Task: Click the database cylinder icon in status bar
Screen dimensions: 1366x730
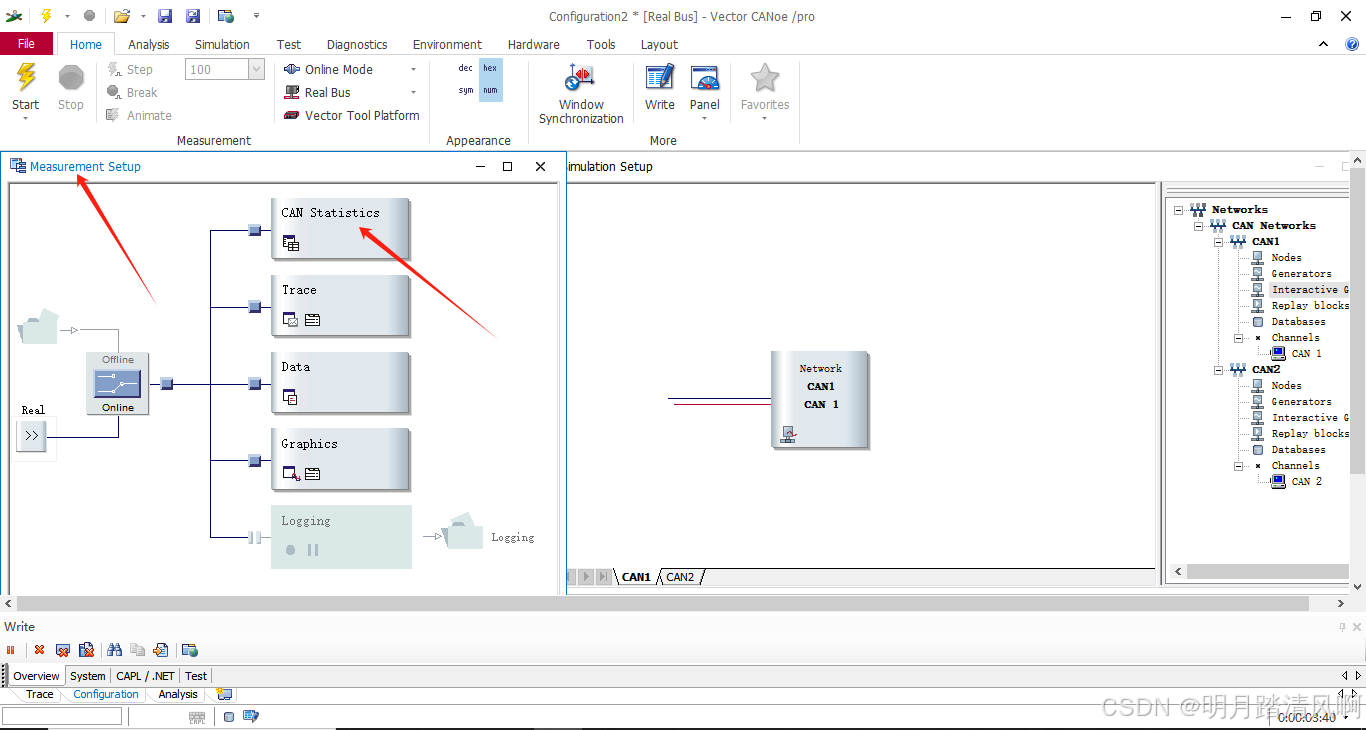Action: point(229,716)
